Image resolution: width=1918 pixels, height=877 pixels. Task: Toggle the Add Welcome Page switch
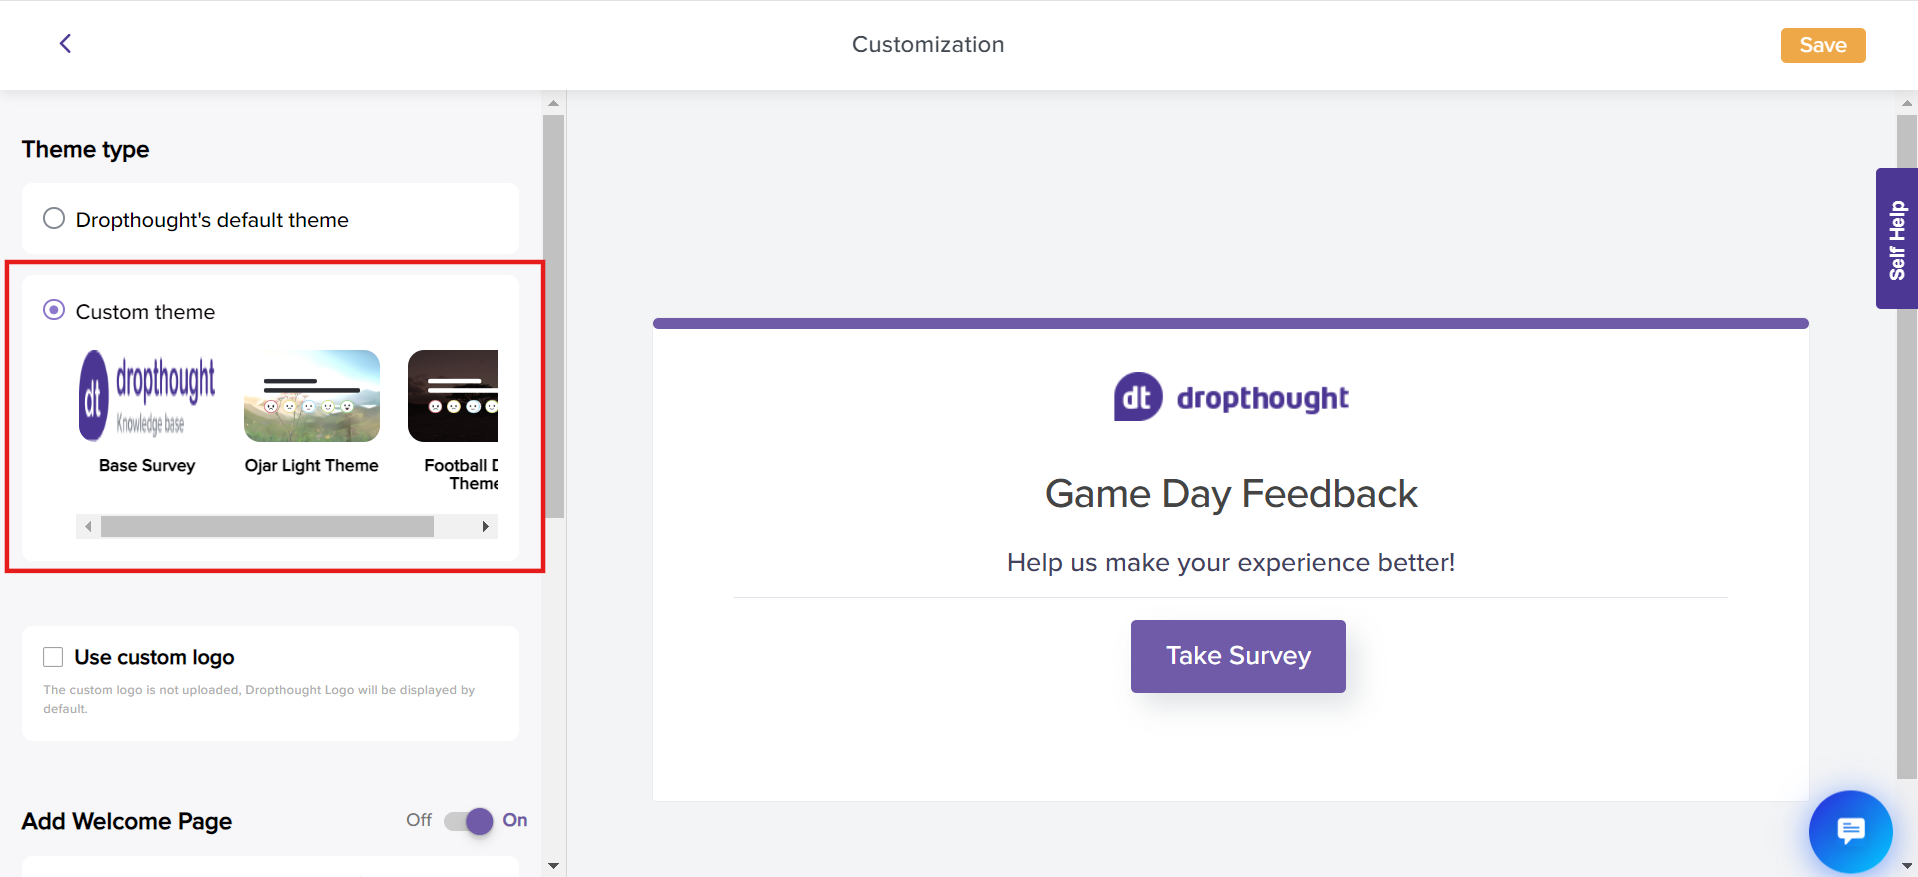click(469, 821)
